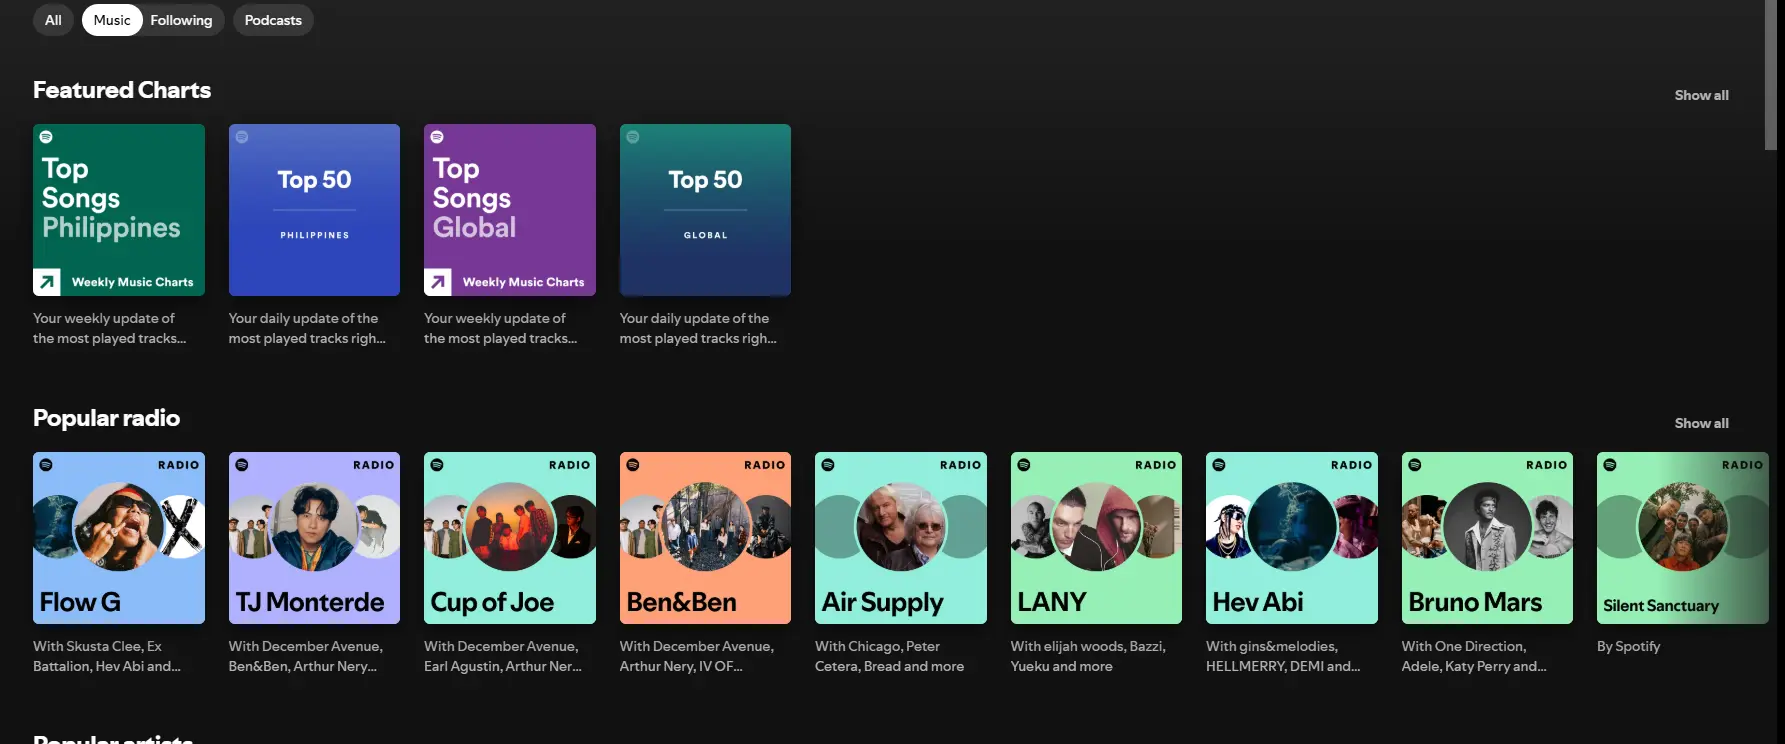Open the Flow G radio cover

click(119, 538)
